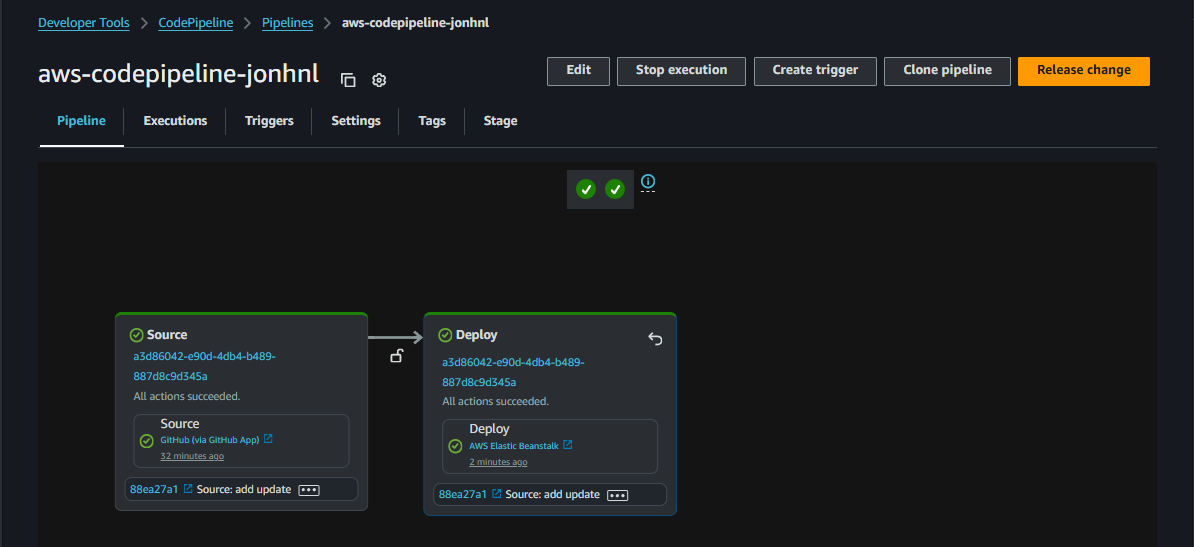Click the second green check in status summary
Image resolution: width=1194 pixels, height=547 pixels.
[x=615, y=189]
